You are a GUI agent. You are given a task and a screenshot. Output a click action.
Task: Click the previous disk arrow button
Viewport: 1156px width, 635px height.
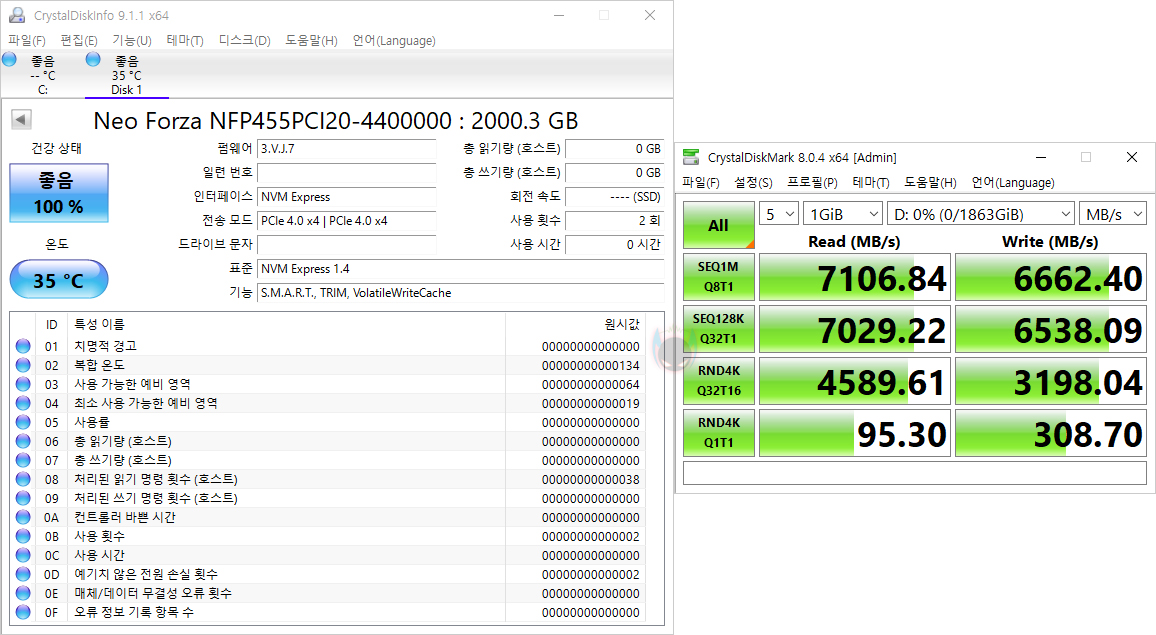[21, 119]
